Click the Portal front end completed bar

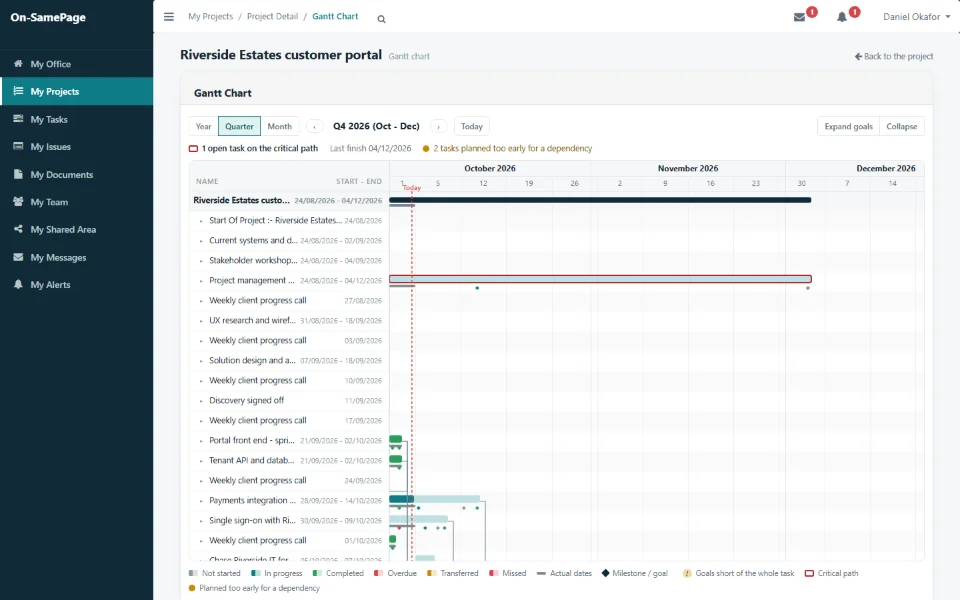tap(396, 439)
